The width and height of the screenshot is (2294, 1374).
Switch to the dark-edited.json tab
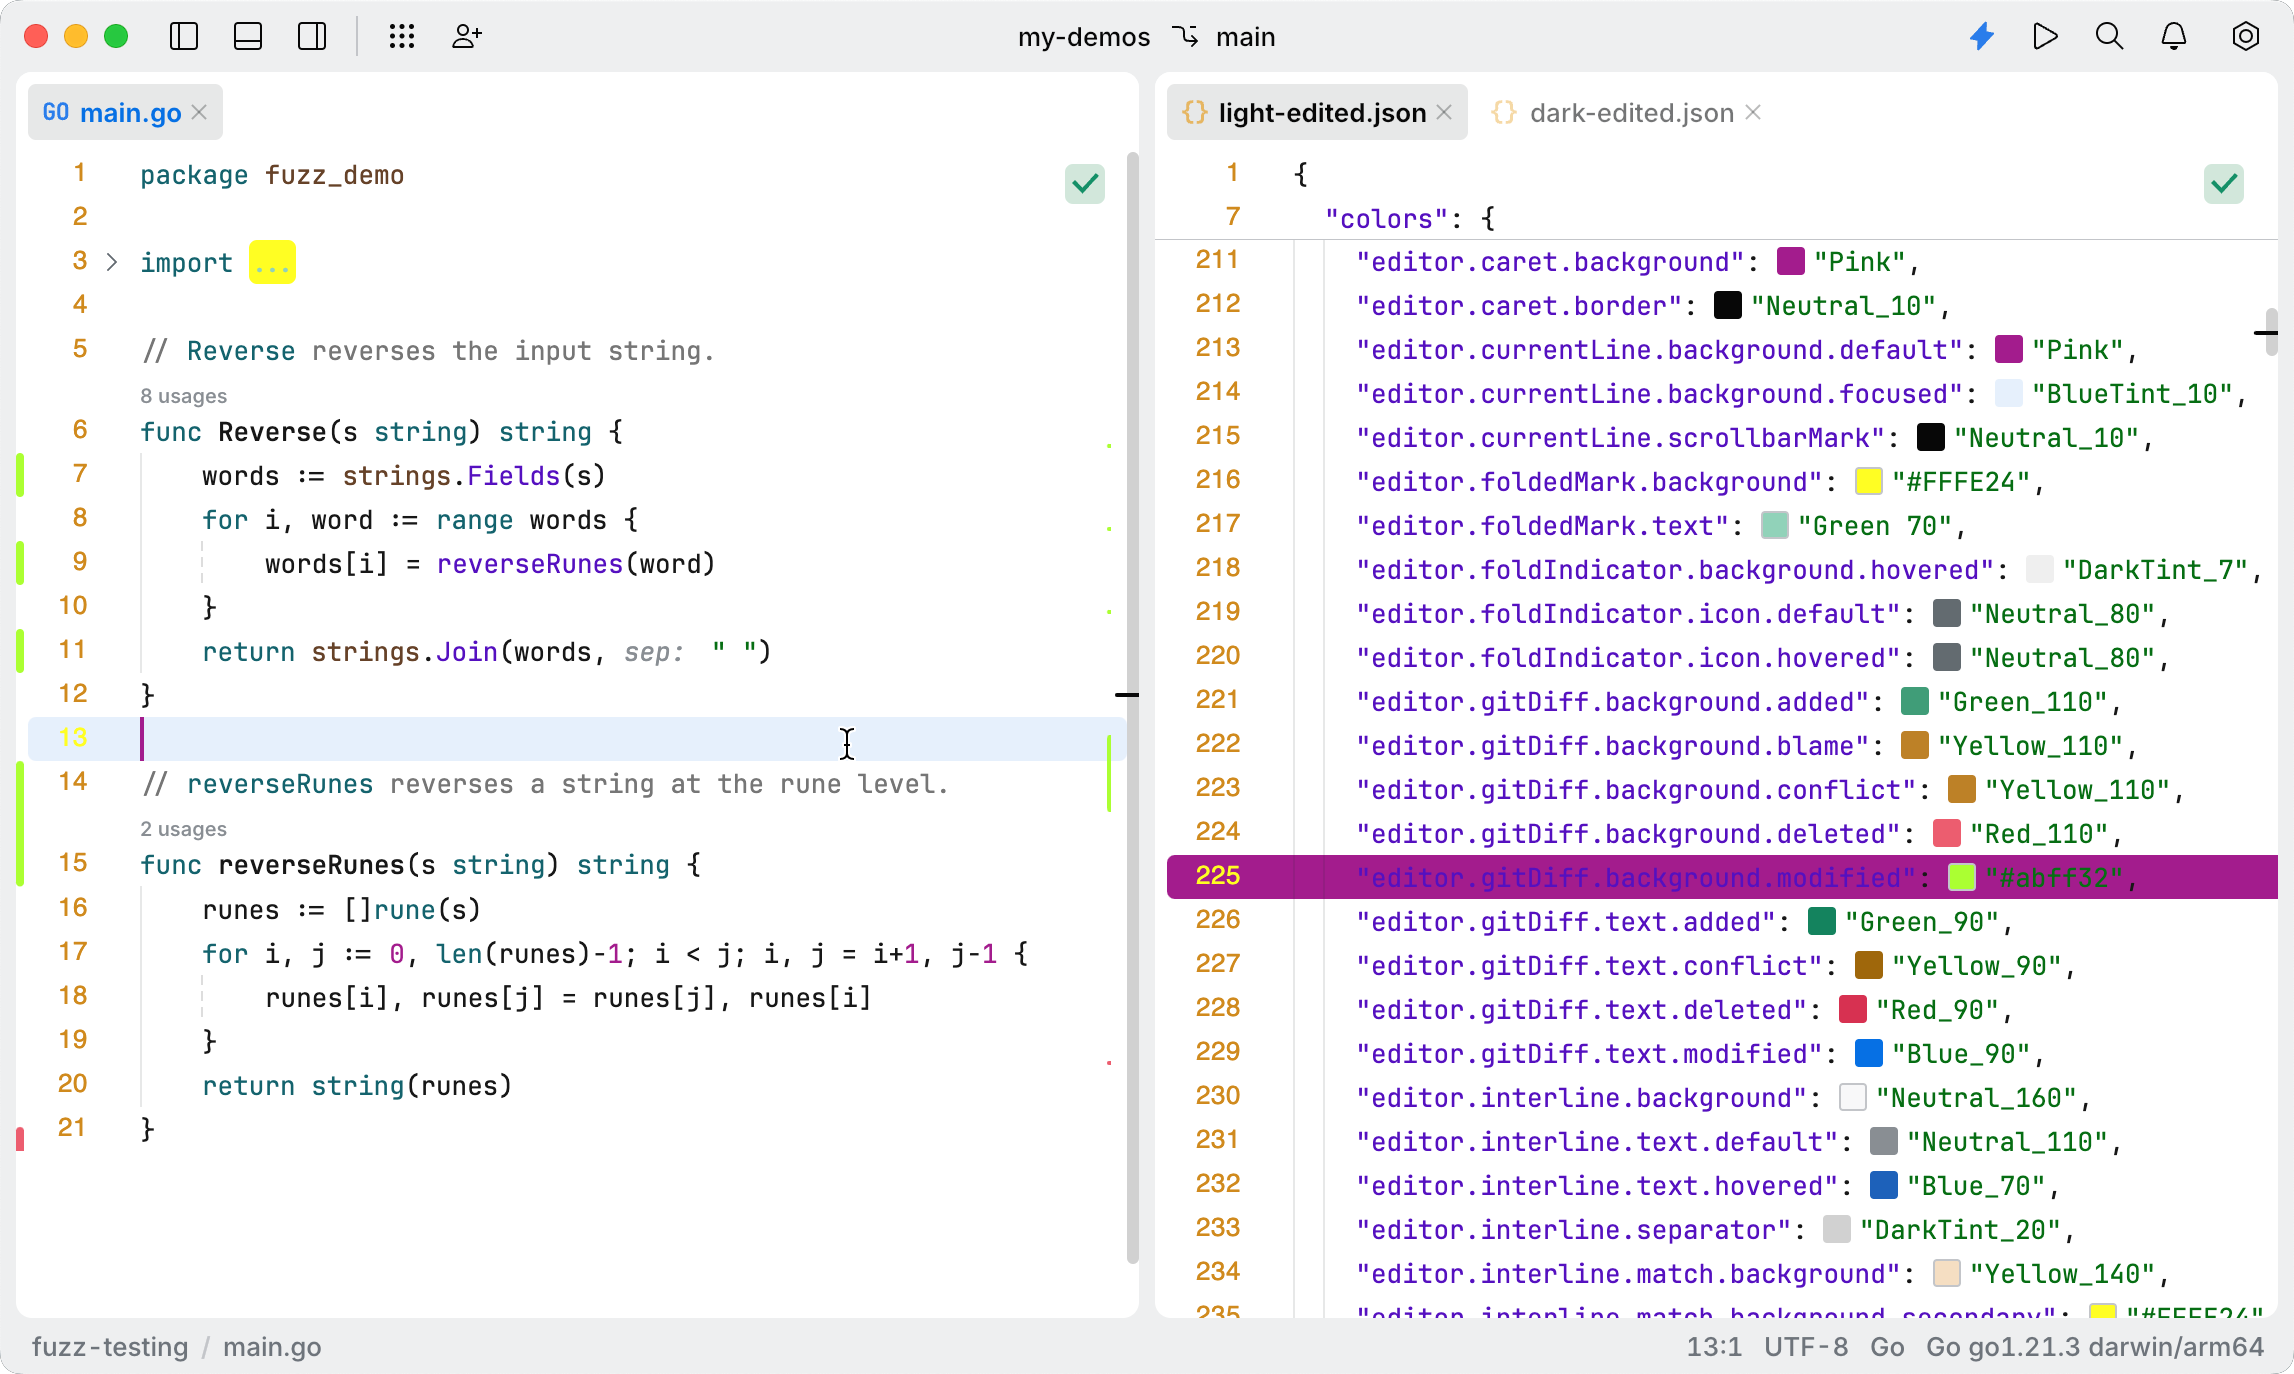tap(1630, 113)
